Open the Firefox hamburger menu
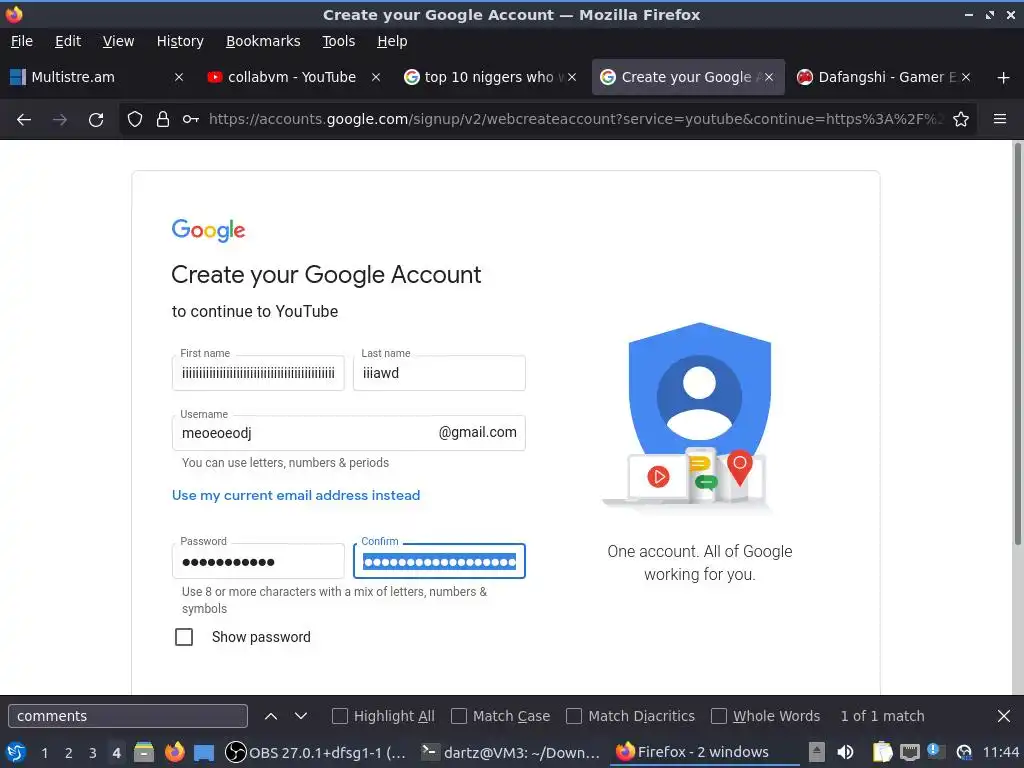The image size is (1024, 768). (x=1000, y=119)
